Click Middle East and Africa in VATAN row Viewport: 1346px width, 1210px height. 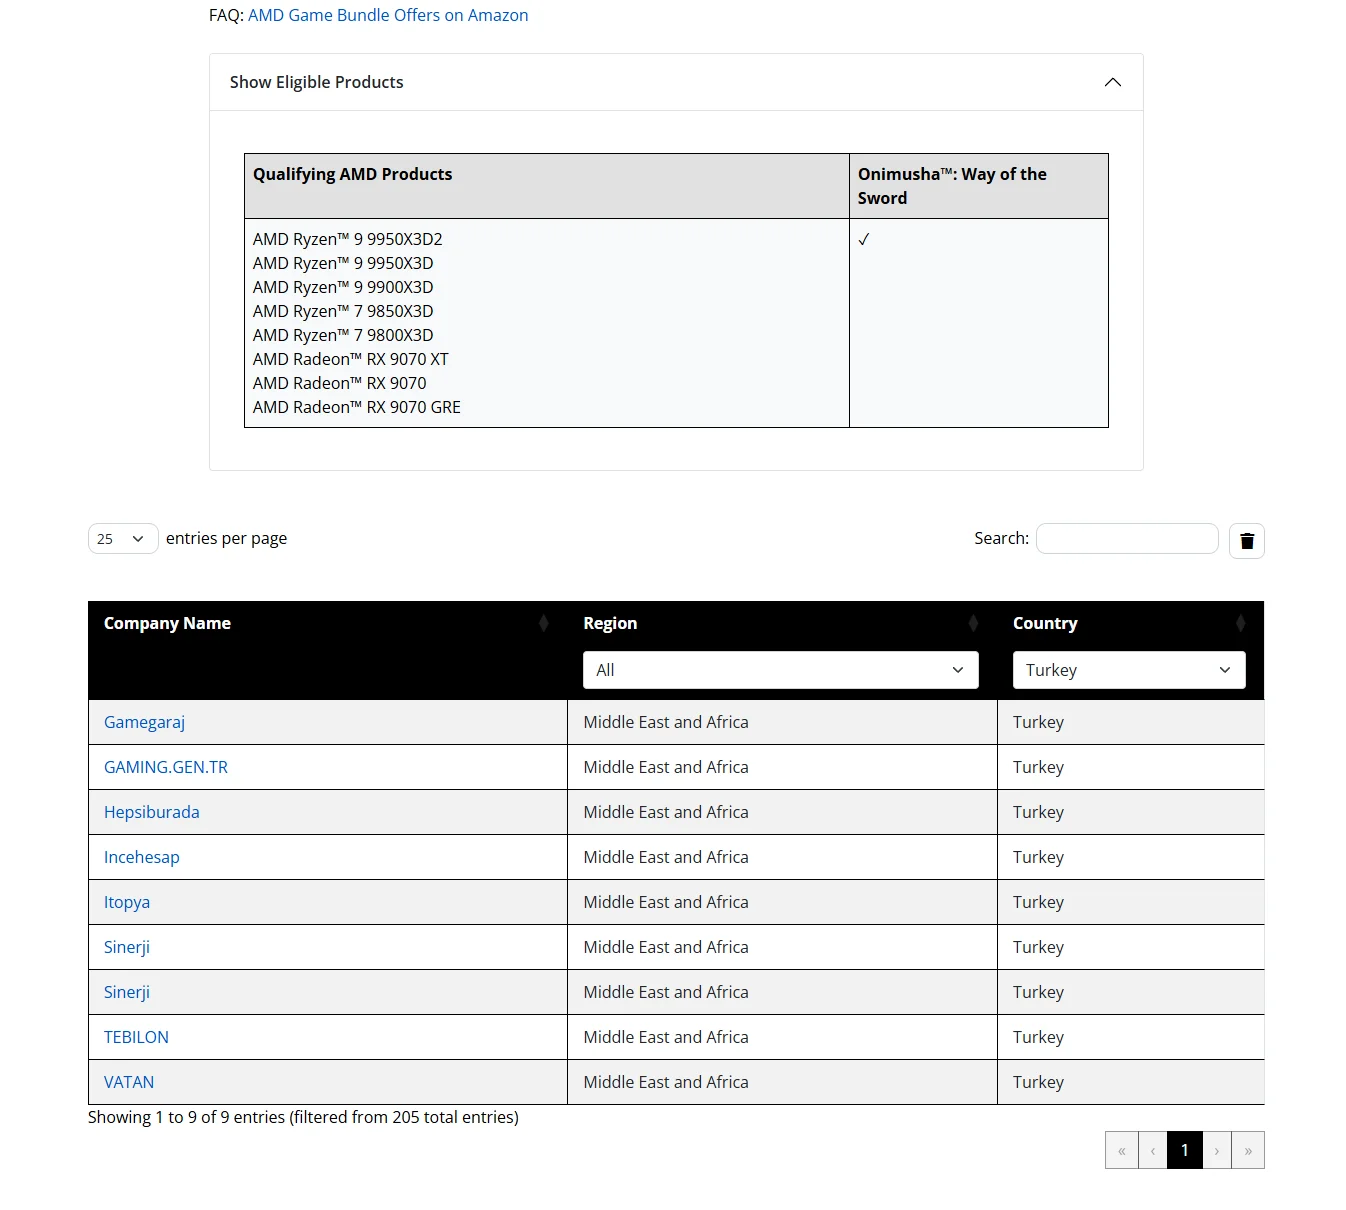[x=666, y=1082]
